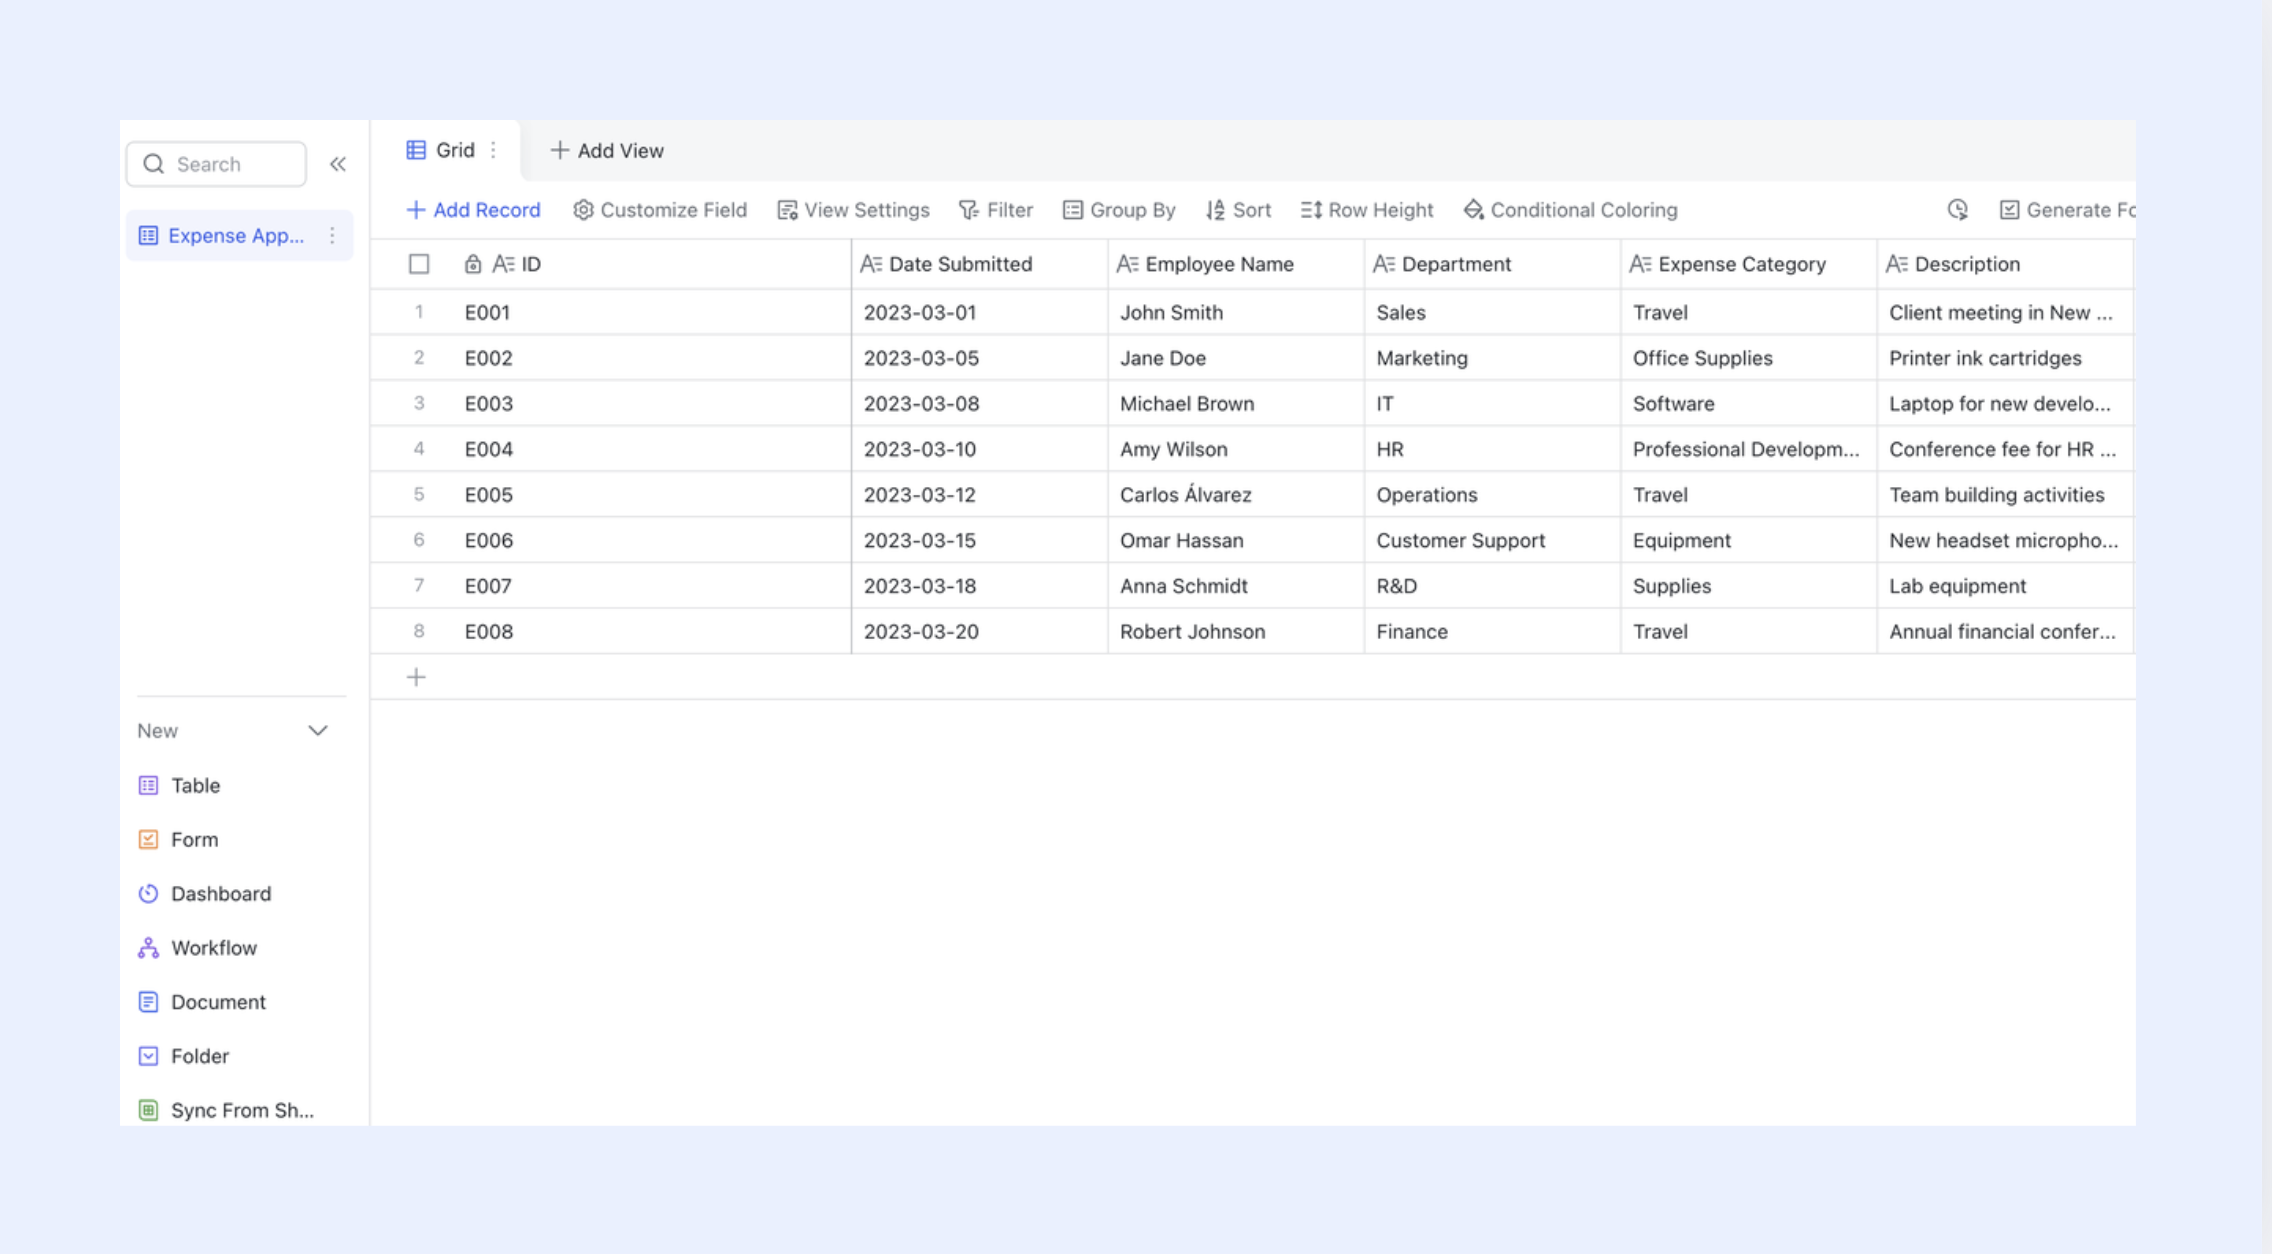Click the Group By icon
Image resolution: width=2272 pixels, height=1254 pixels.
pos(1072,210)
